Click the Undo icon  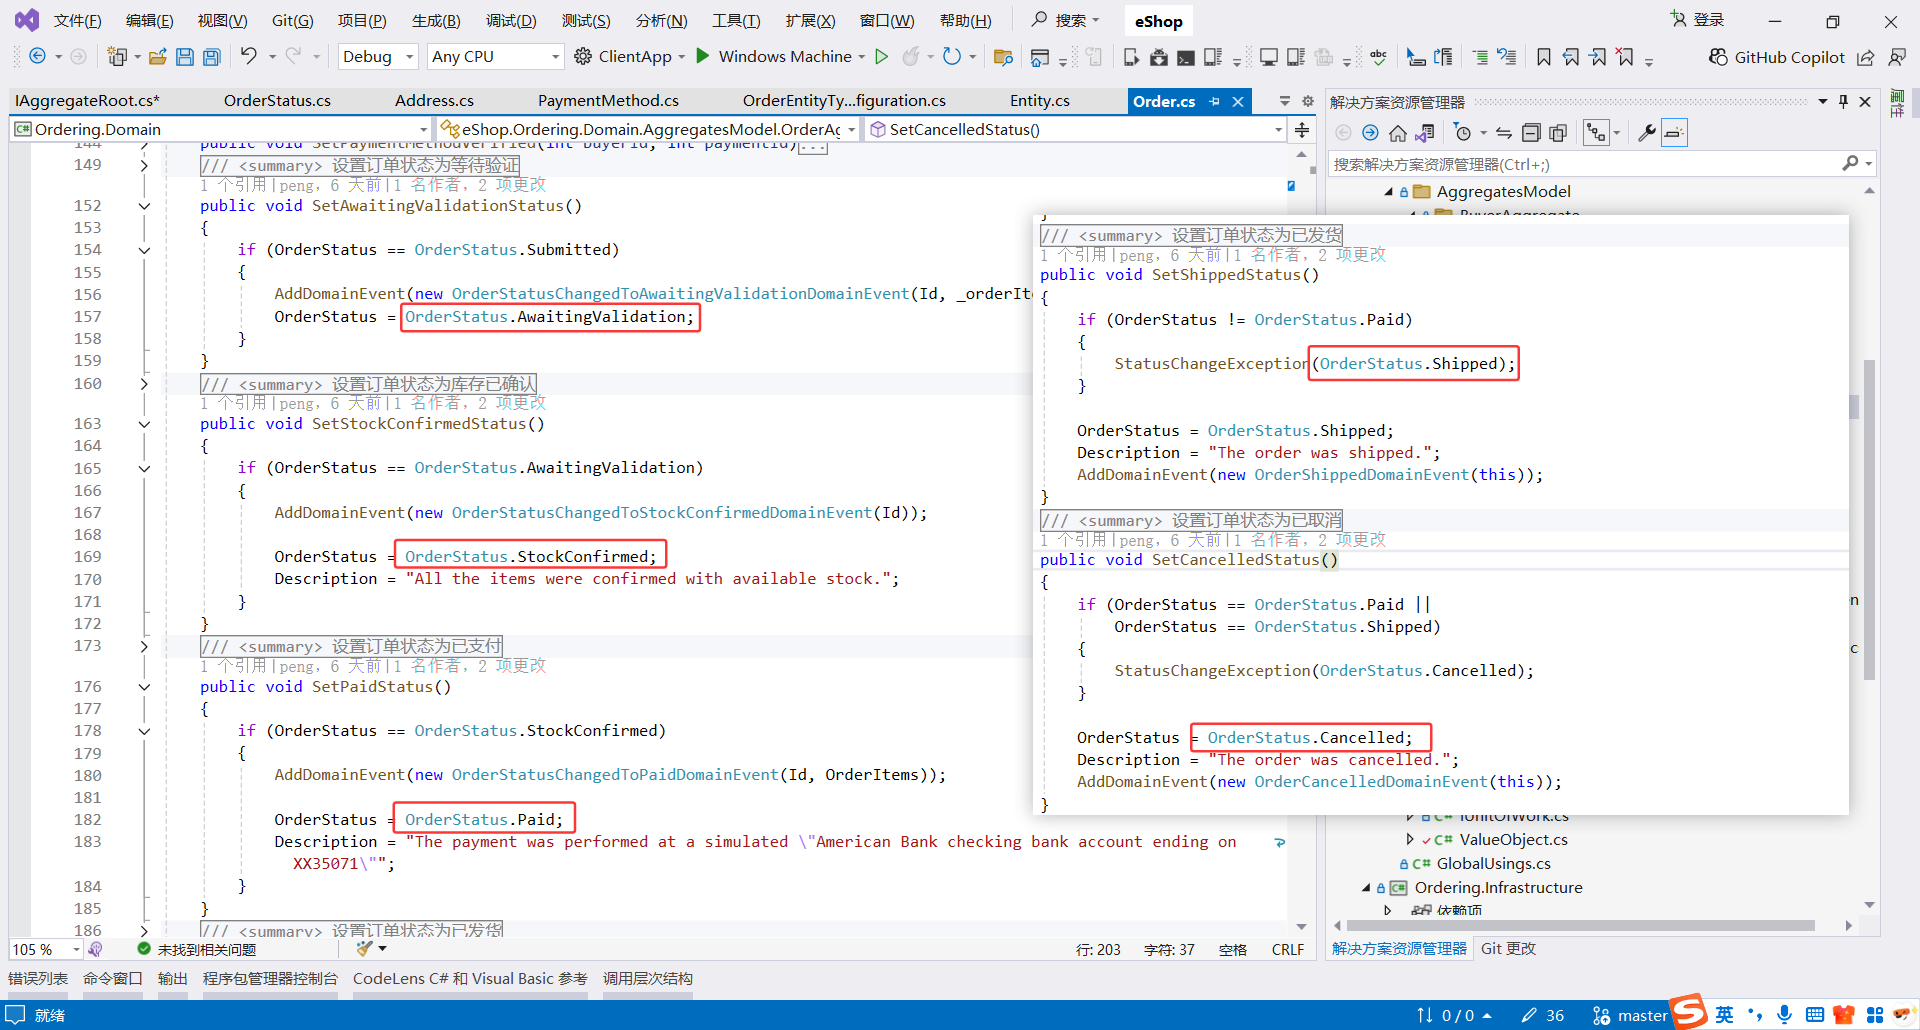249,56
